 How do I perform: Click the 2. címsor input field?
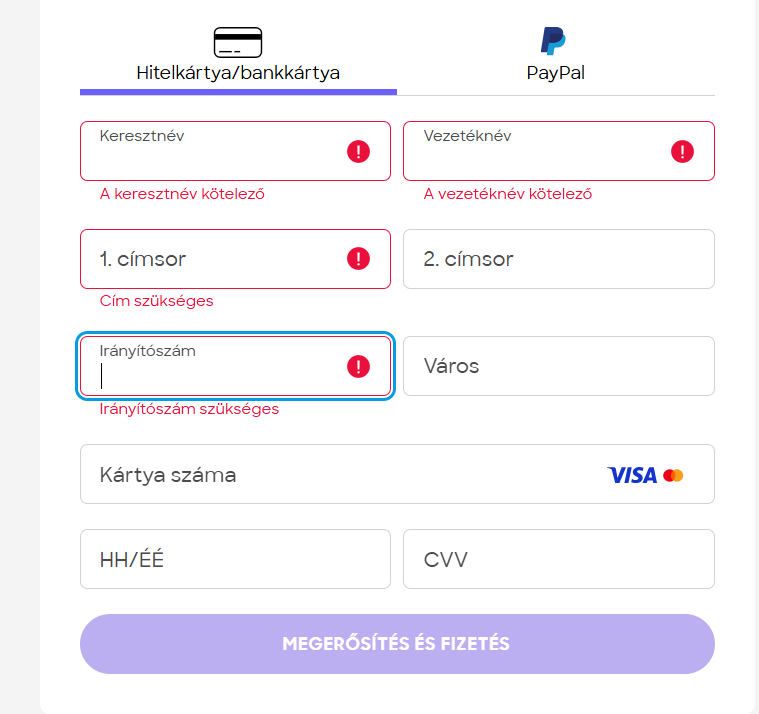558,259
